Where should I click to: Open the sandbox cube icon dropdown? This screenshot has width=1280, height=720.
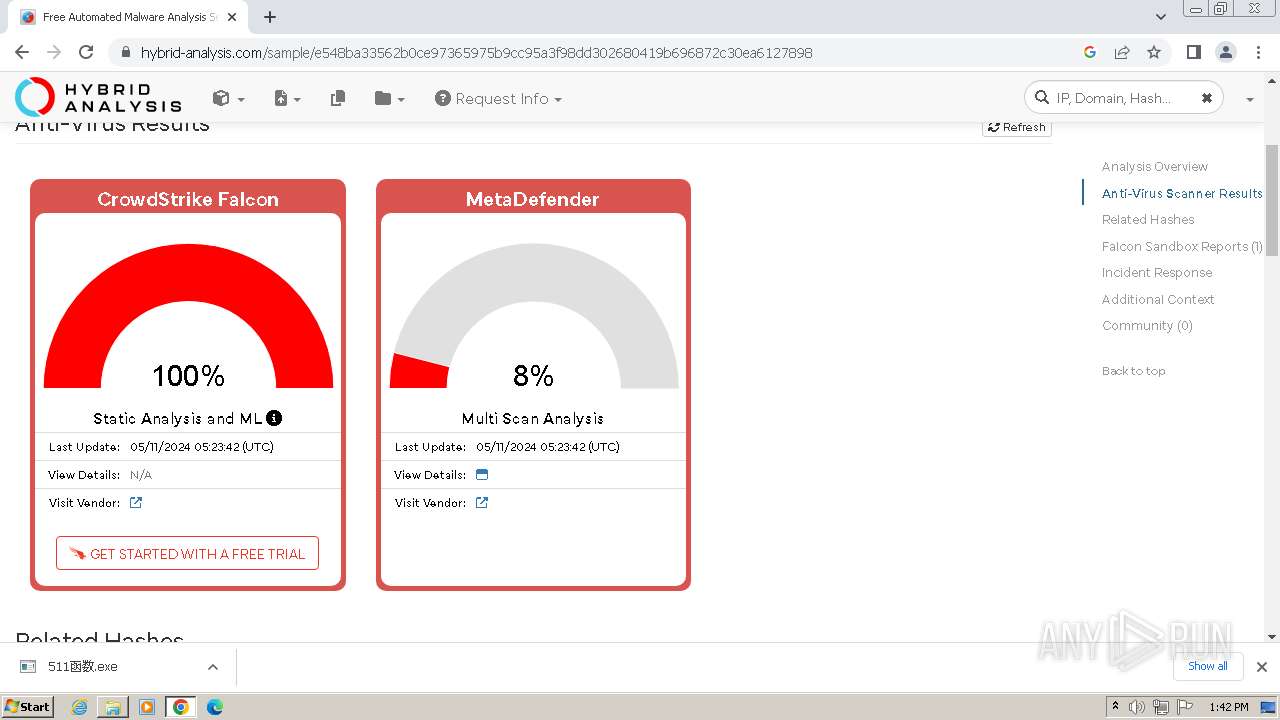pyautogui.click(x=228, y=98)
